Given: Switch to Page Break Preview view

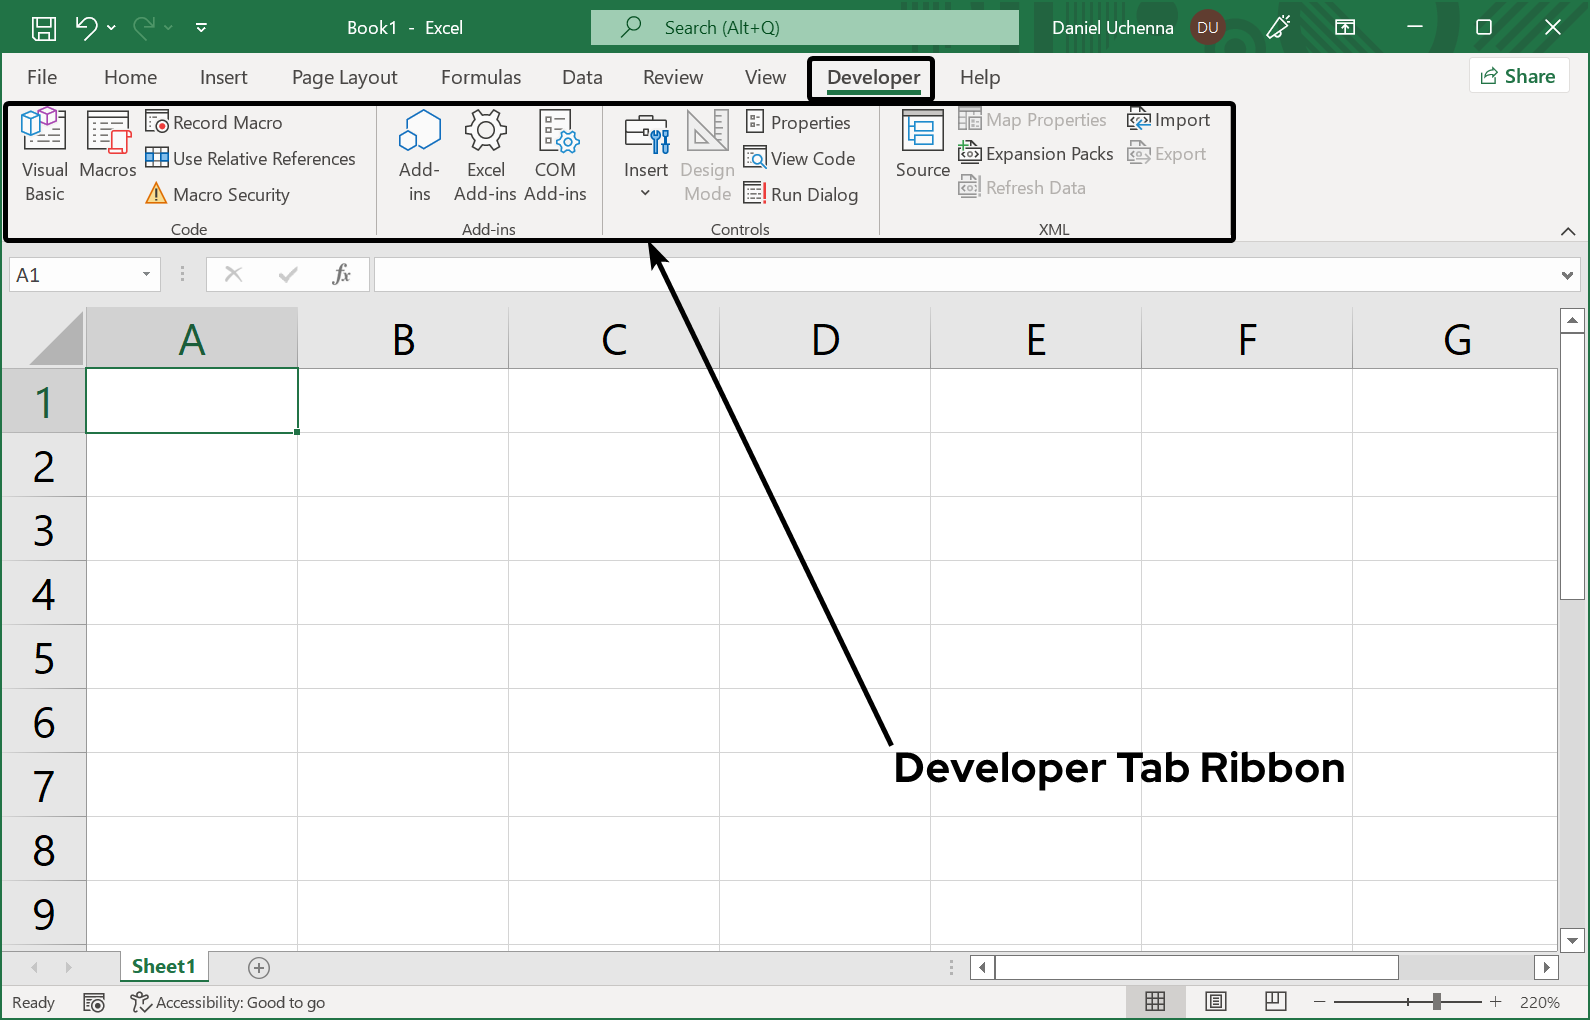Looking at the screenshot, I should pos(1275,1001).
